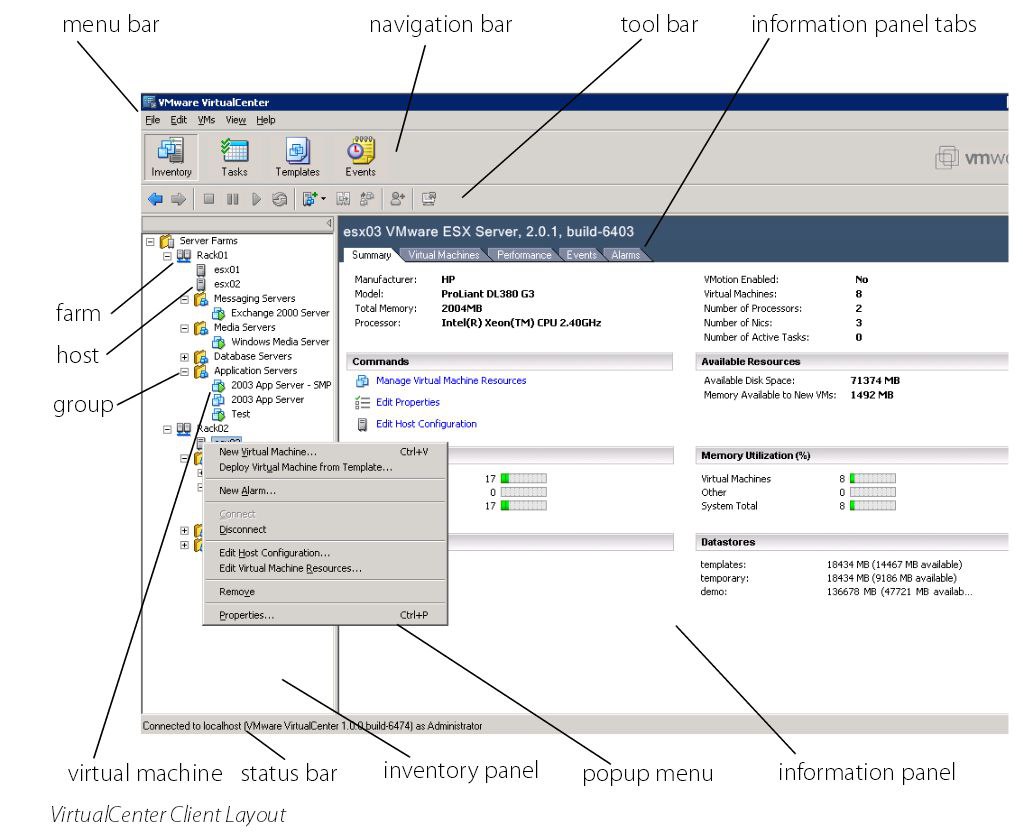Viewport: 1023px width, 839px height.
Task: Click the Rack02 farm icon
Action: [184, 429]
